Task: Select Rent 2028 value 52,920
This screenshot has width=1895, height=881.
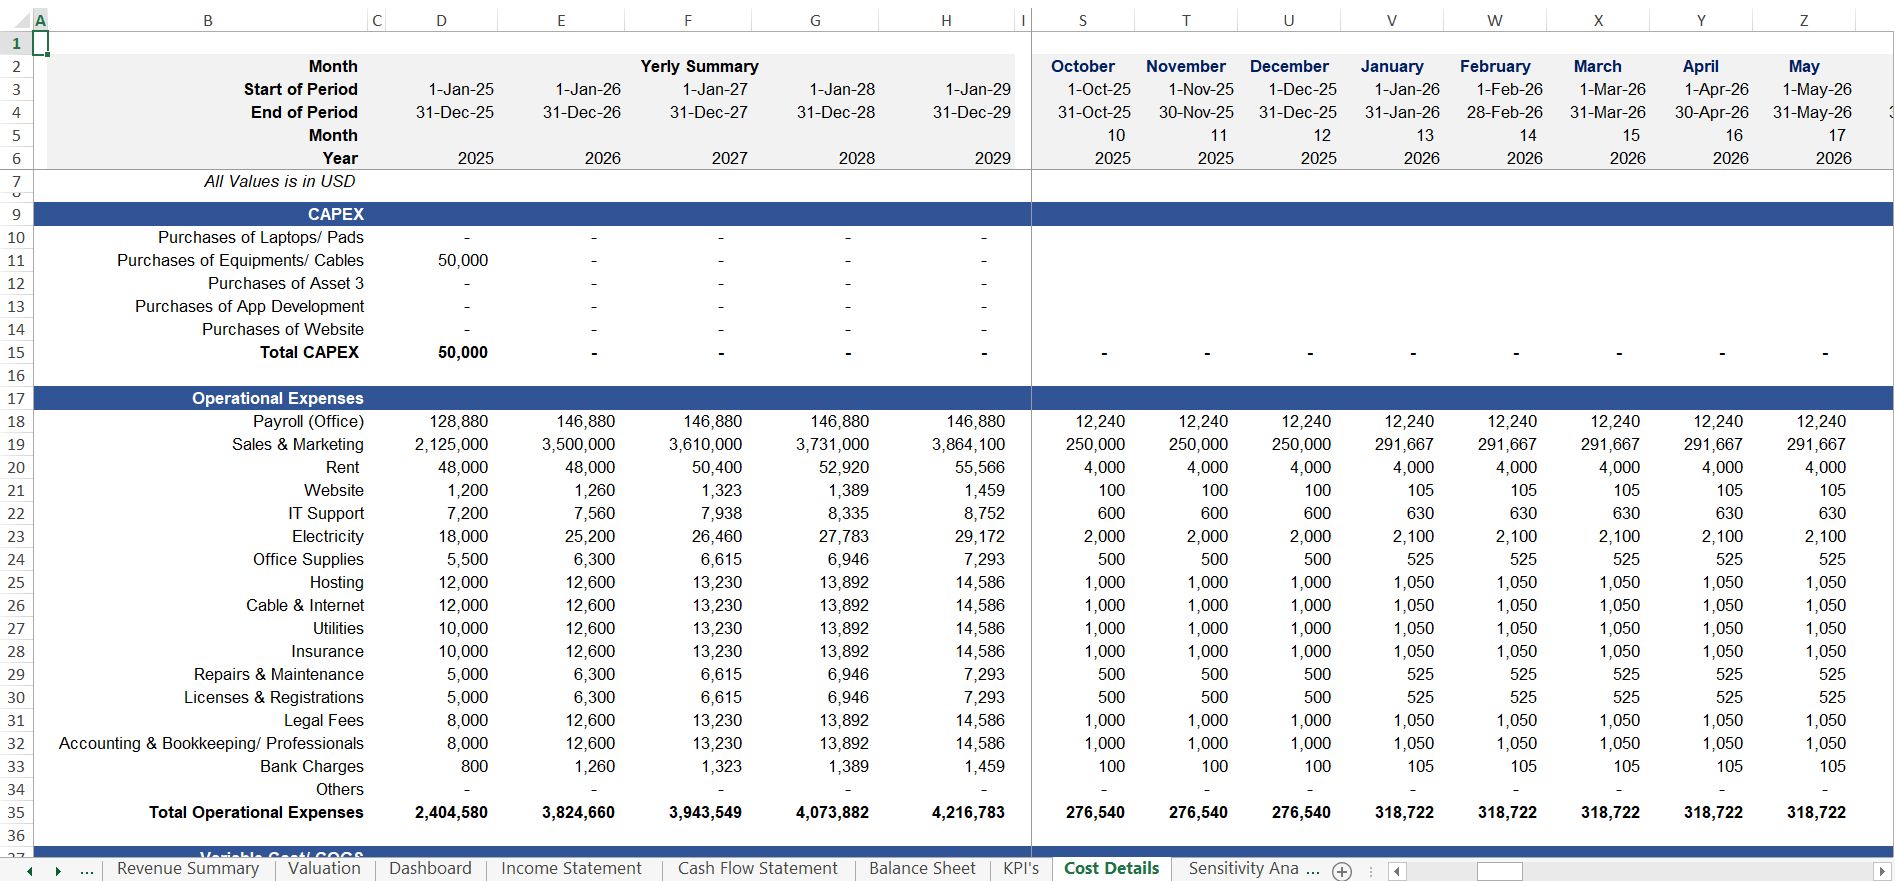Action: coord(843,467)
